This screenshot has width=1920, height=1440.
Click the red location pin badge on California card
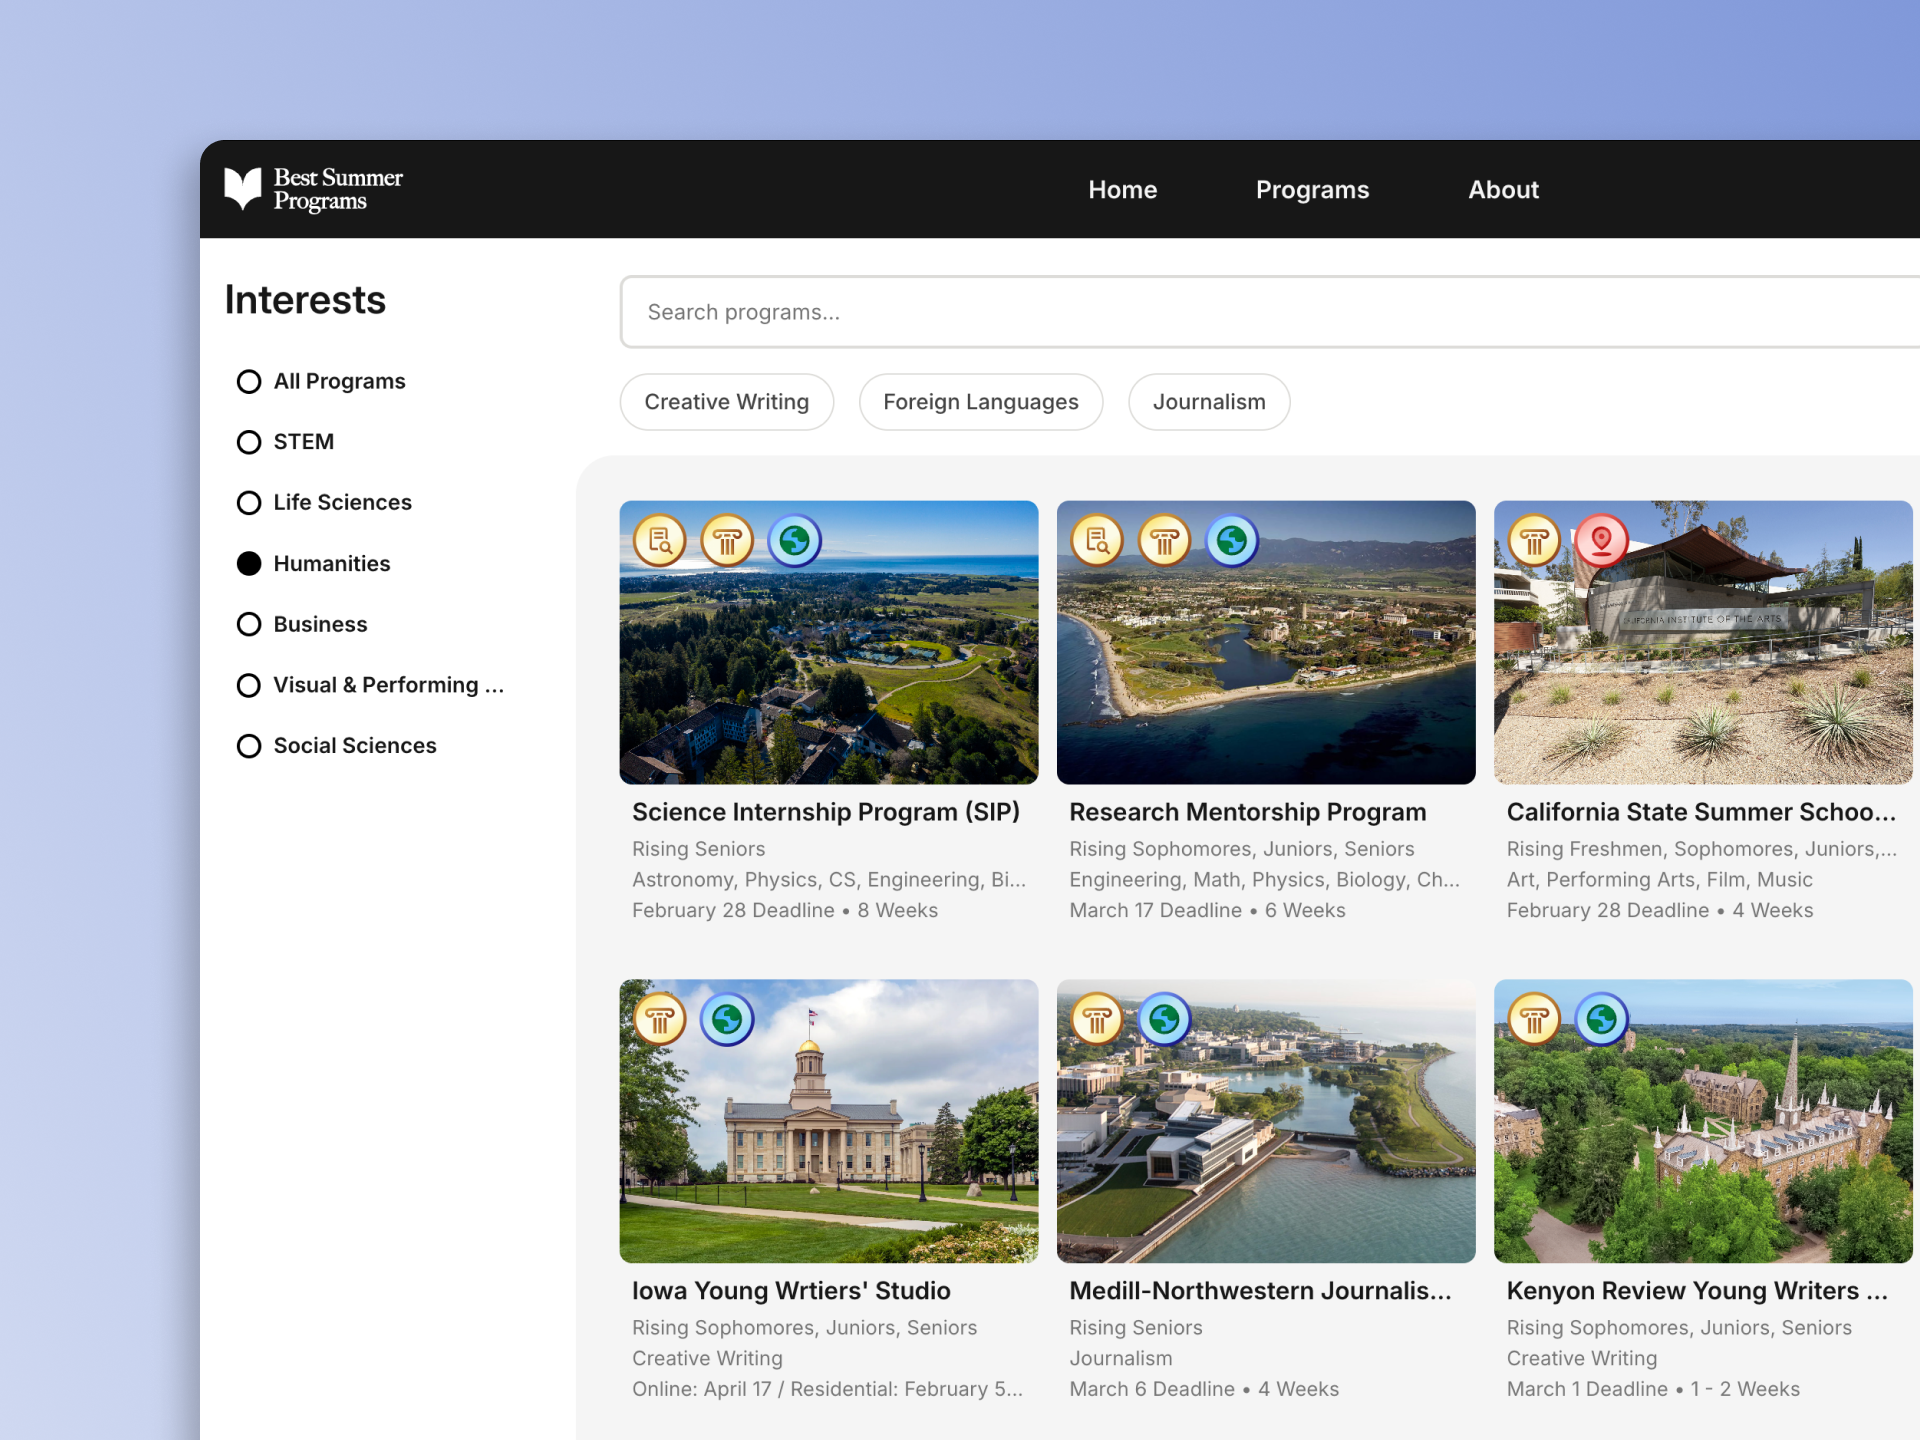[x=1601, y=541]
